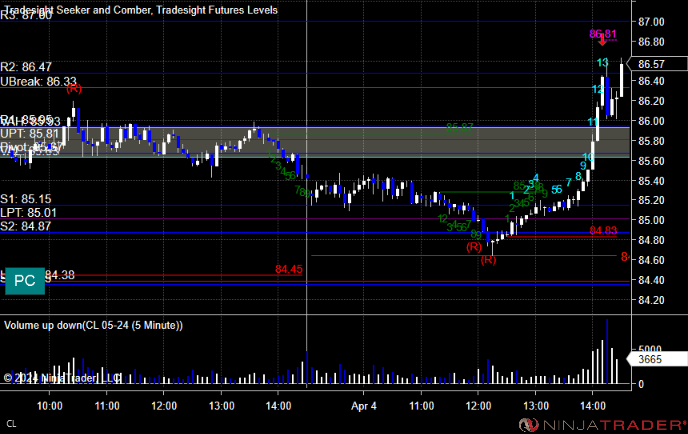Click the current price marker 86.57
Viewport: 688px width, 434px height.
point(656,64)
